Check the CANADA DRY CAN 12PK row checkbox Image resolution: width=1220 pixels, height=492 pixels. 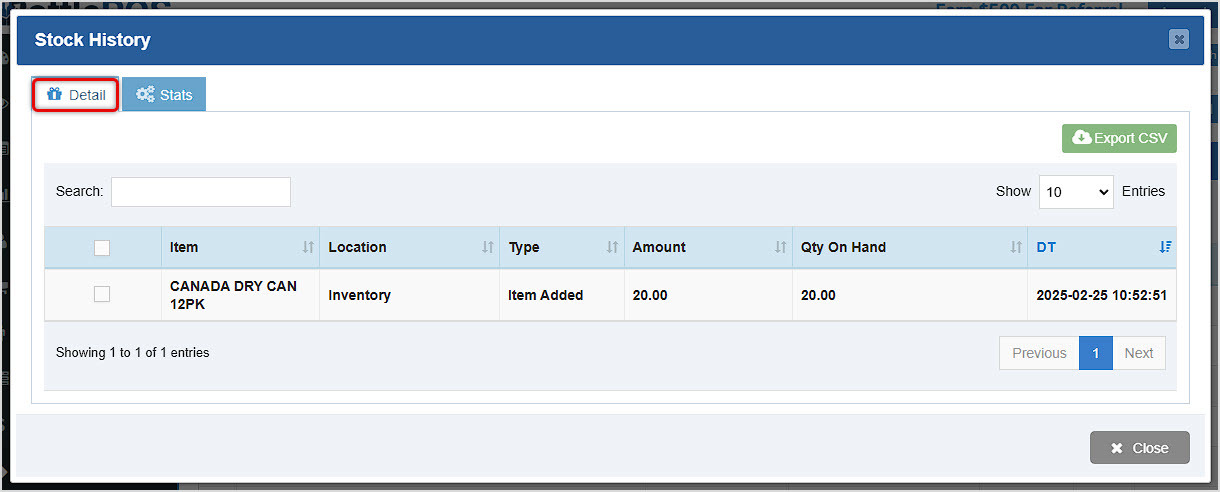coord(102,294)
